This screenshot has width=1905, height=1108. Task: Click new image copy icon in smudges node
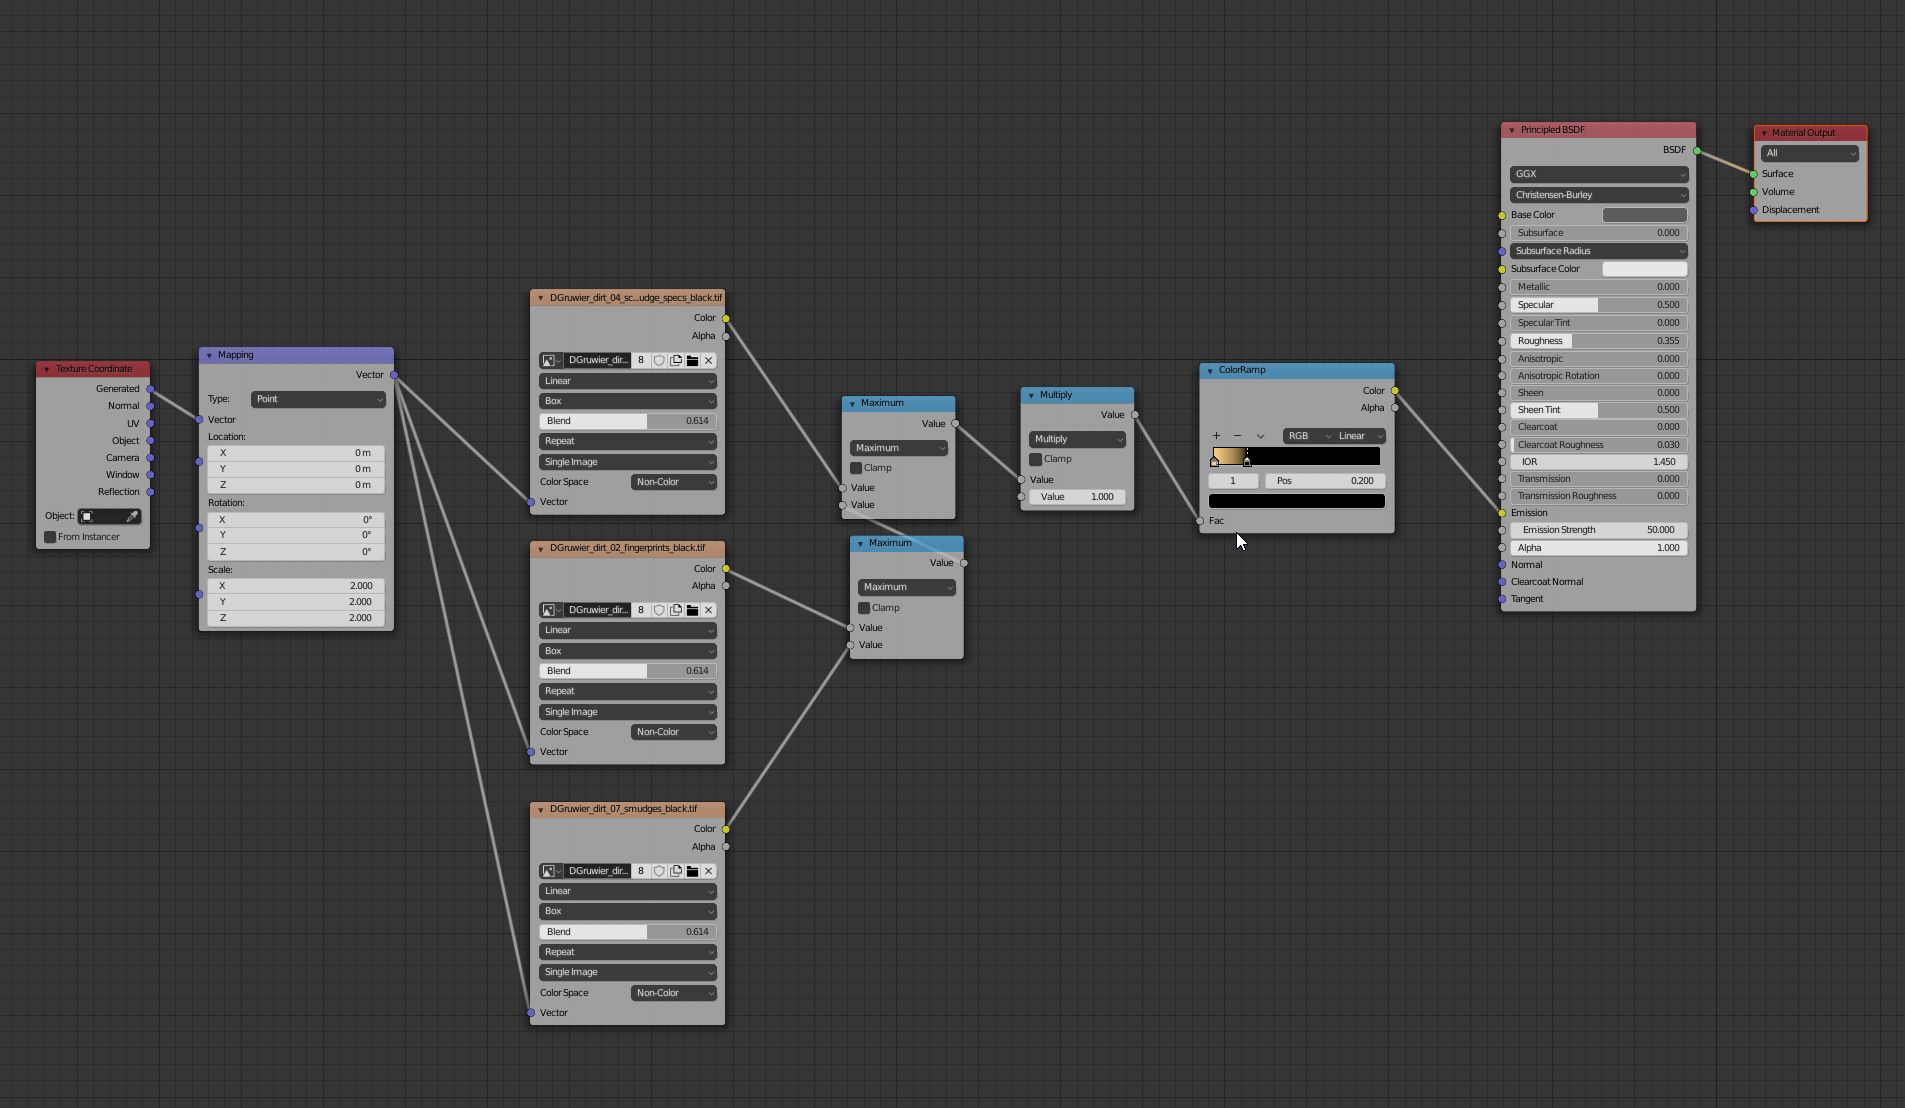[x=676, y=871]
